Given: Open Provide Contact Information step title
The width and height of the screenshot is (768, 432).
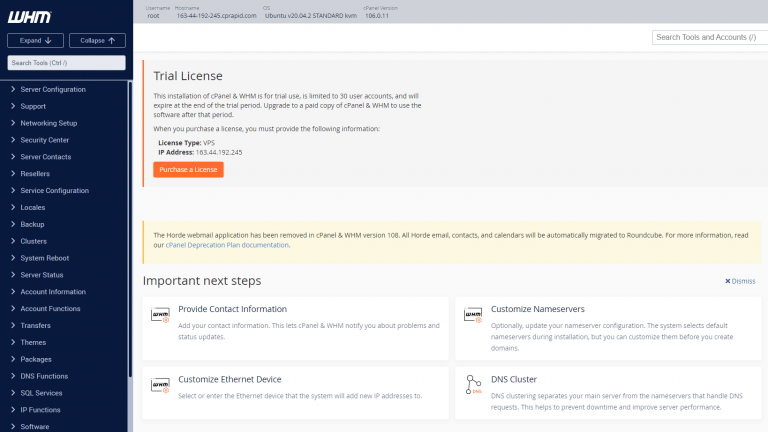Looking at the screenshot, I should click(x=232, y=309).
